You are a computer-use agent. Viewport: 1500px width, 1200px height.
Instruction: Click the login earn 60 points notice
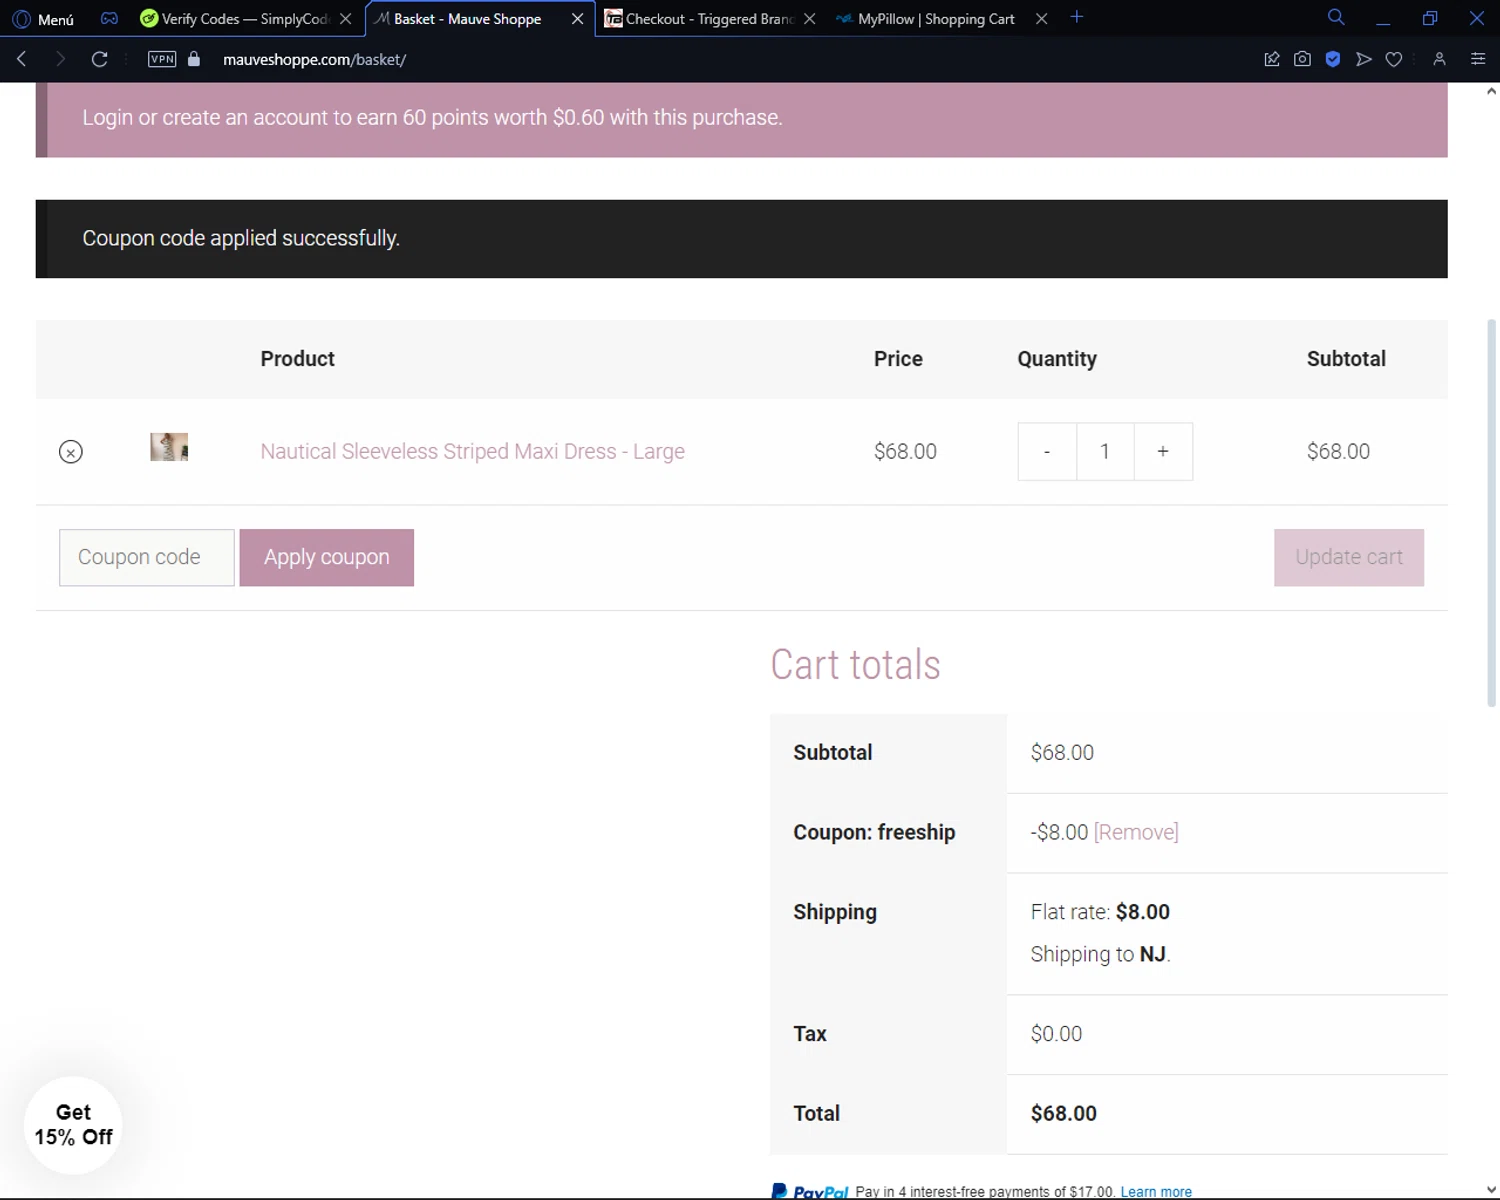tap(432, 117)
